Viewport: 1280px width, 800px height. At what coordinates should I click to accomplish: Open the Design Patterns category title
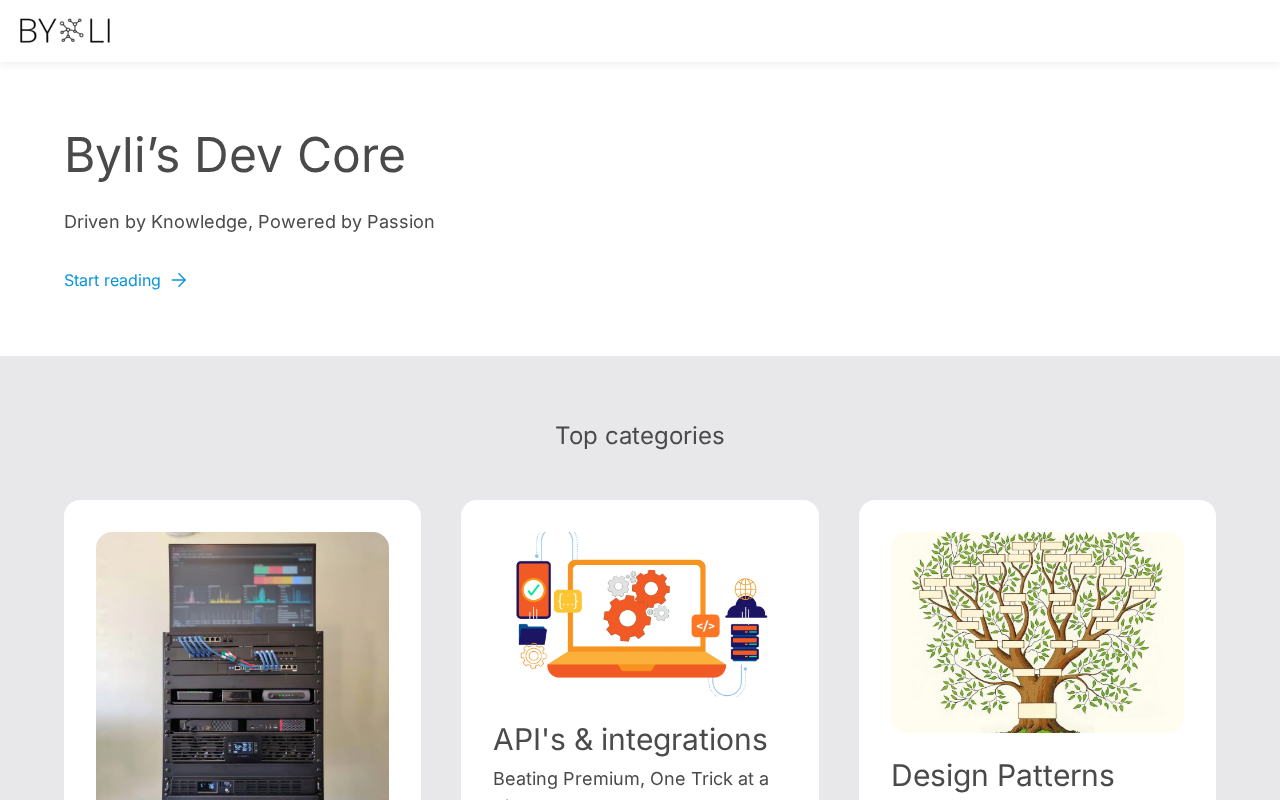point(1002,776)
